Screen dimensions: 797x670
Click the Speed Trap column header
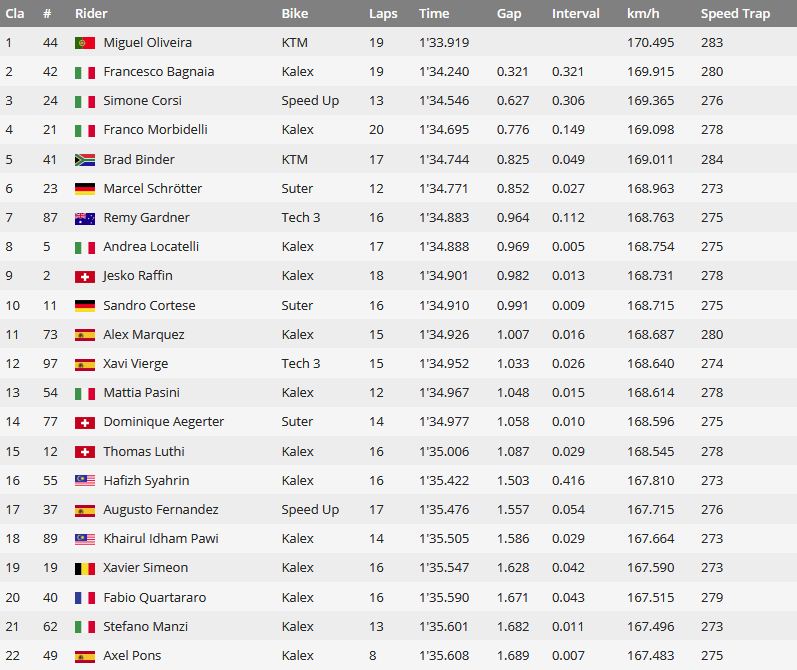[735, 14]
